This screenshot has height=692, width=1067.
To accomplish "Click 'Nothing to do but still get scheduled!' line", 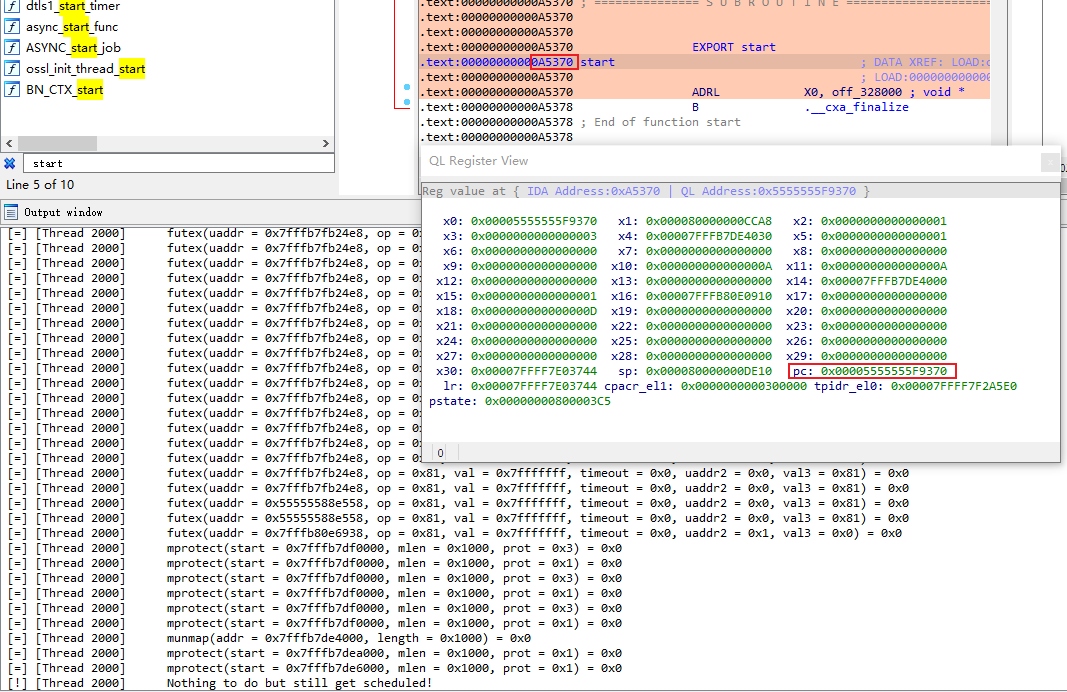I will tap(299, 683).
